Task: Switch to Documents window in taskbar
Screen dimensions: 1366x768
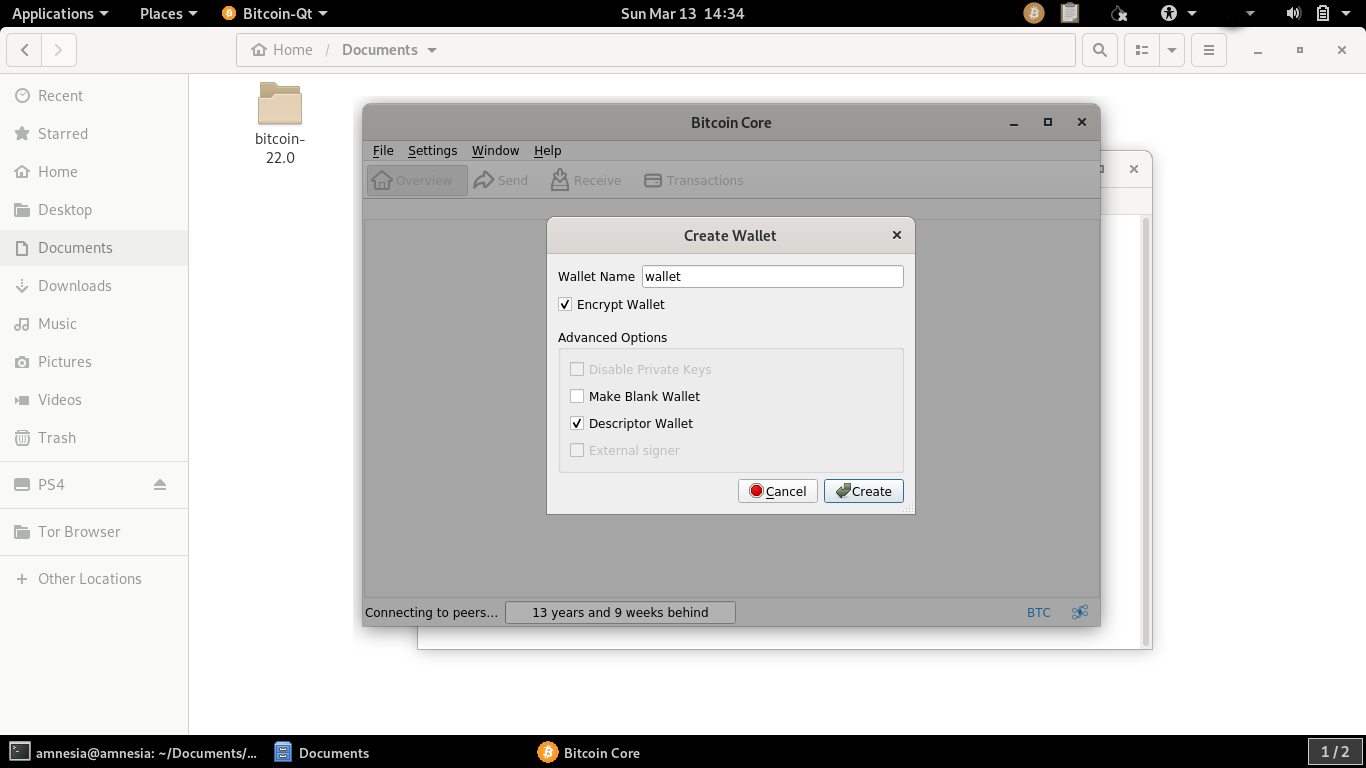Action: pos(322,752)
